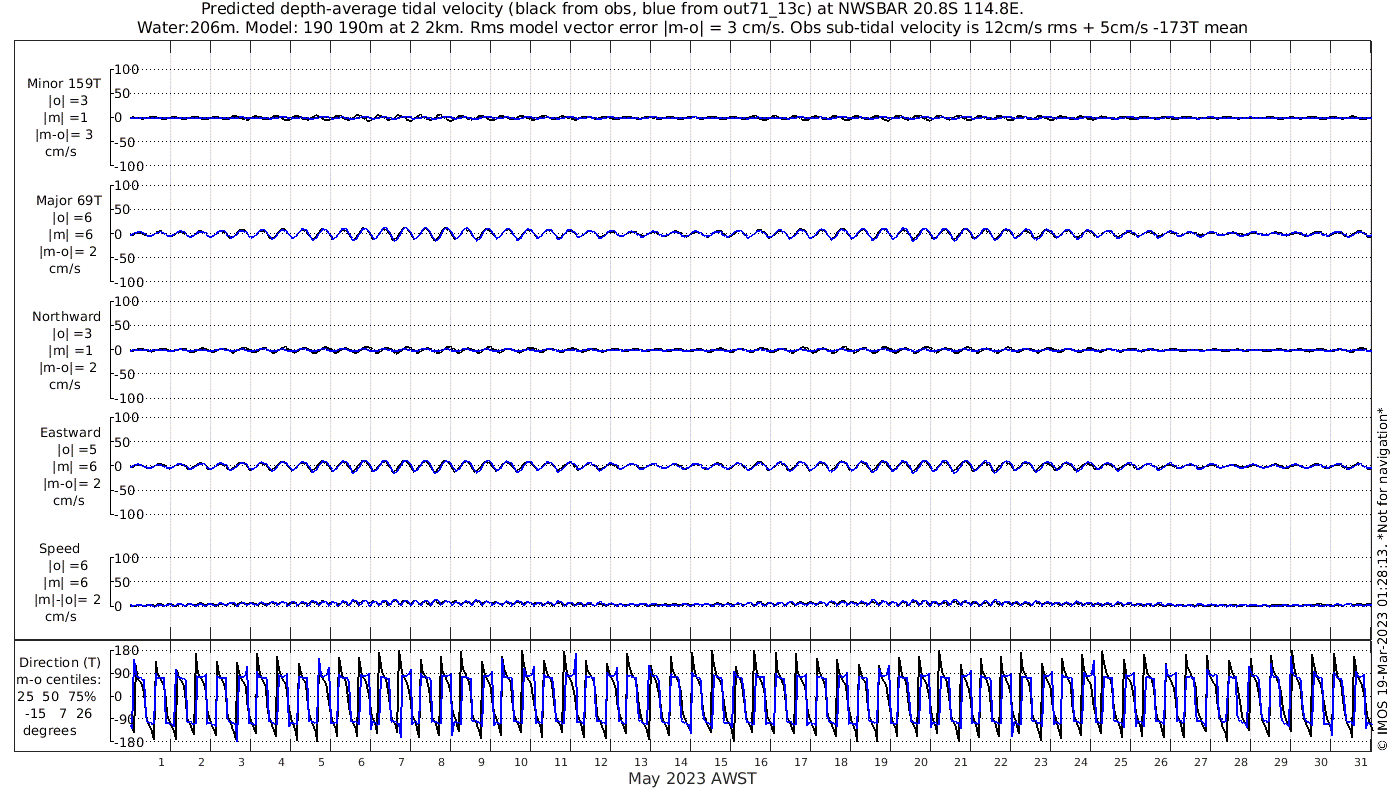
Task: Click the 'May 2023 AWST' axis title
Action: [692, 779]
